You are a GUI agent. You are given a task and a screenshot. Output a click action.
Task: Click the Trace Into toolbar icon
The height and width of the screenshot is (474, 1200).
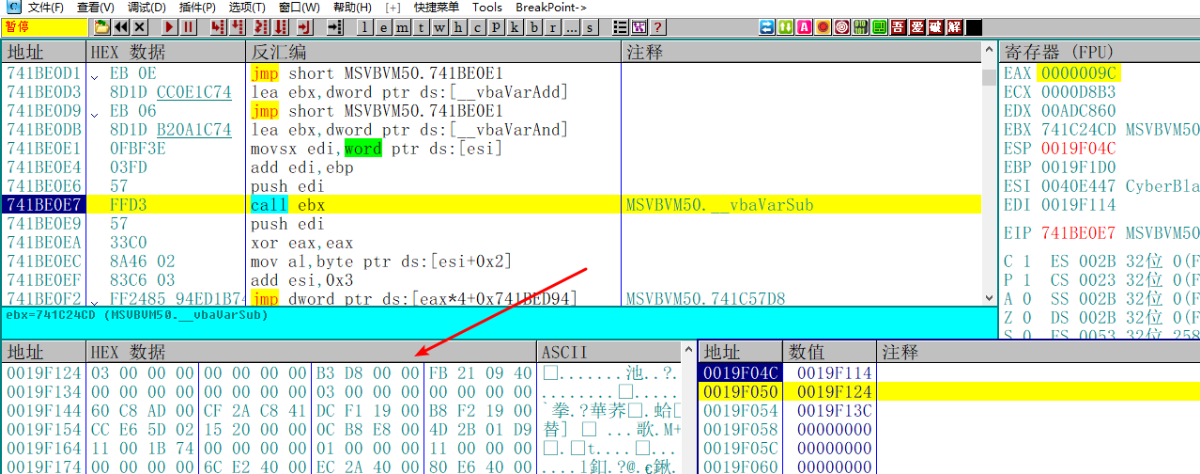tap(261, 26)
